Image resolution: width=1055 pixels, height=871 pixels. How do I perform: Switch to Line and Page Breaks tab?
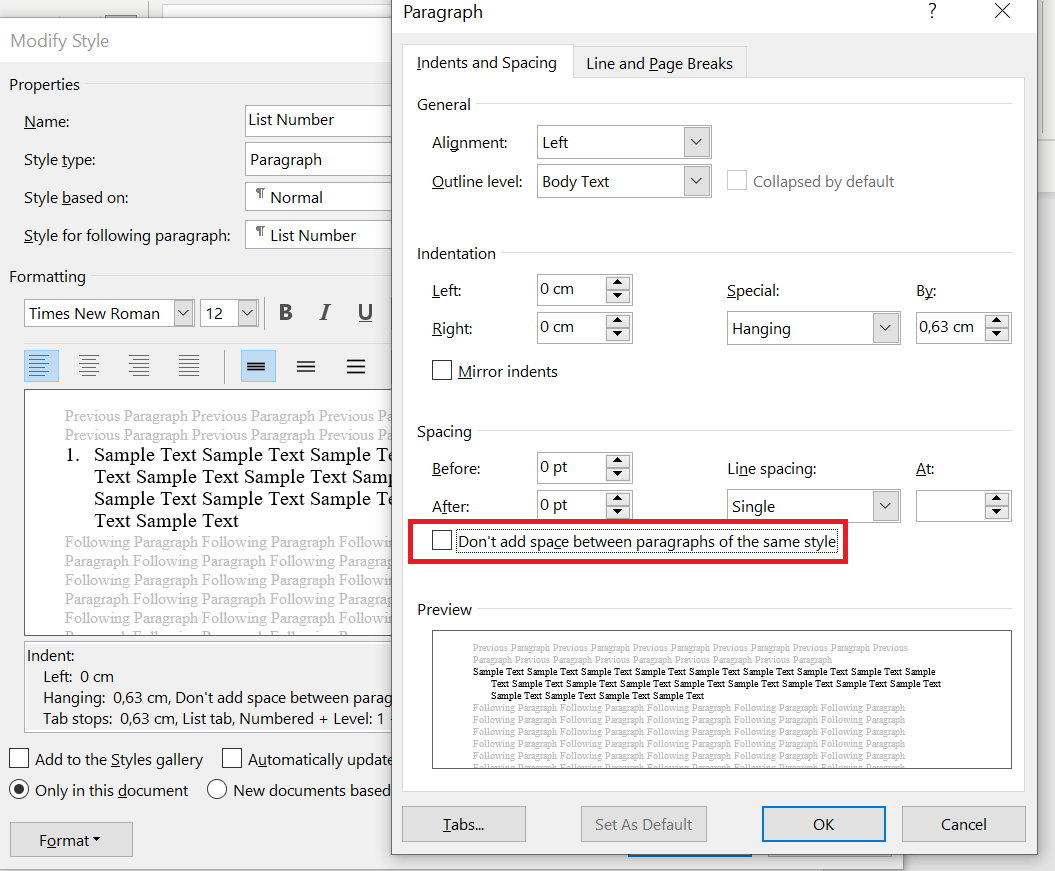(x=659, y=63)
